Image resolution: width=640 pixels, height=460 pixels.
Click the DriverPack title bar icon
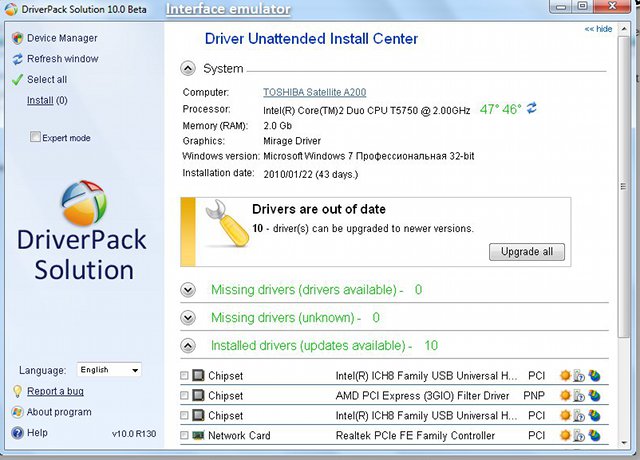coord(11,9)
